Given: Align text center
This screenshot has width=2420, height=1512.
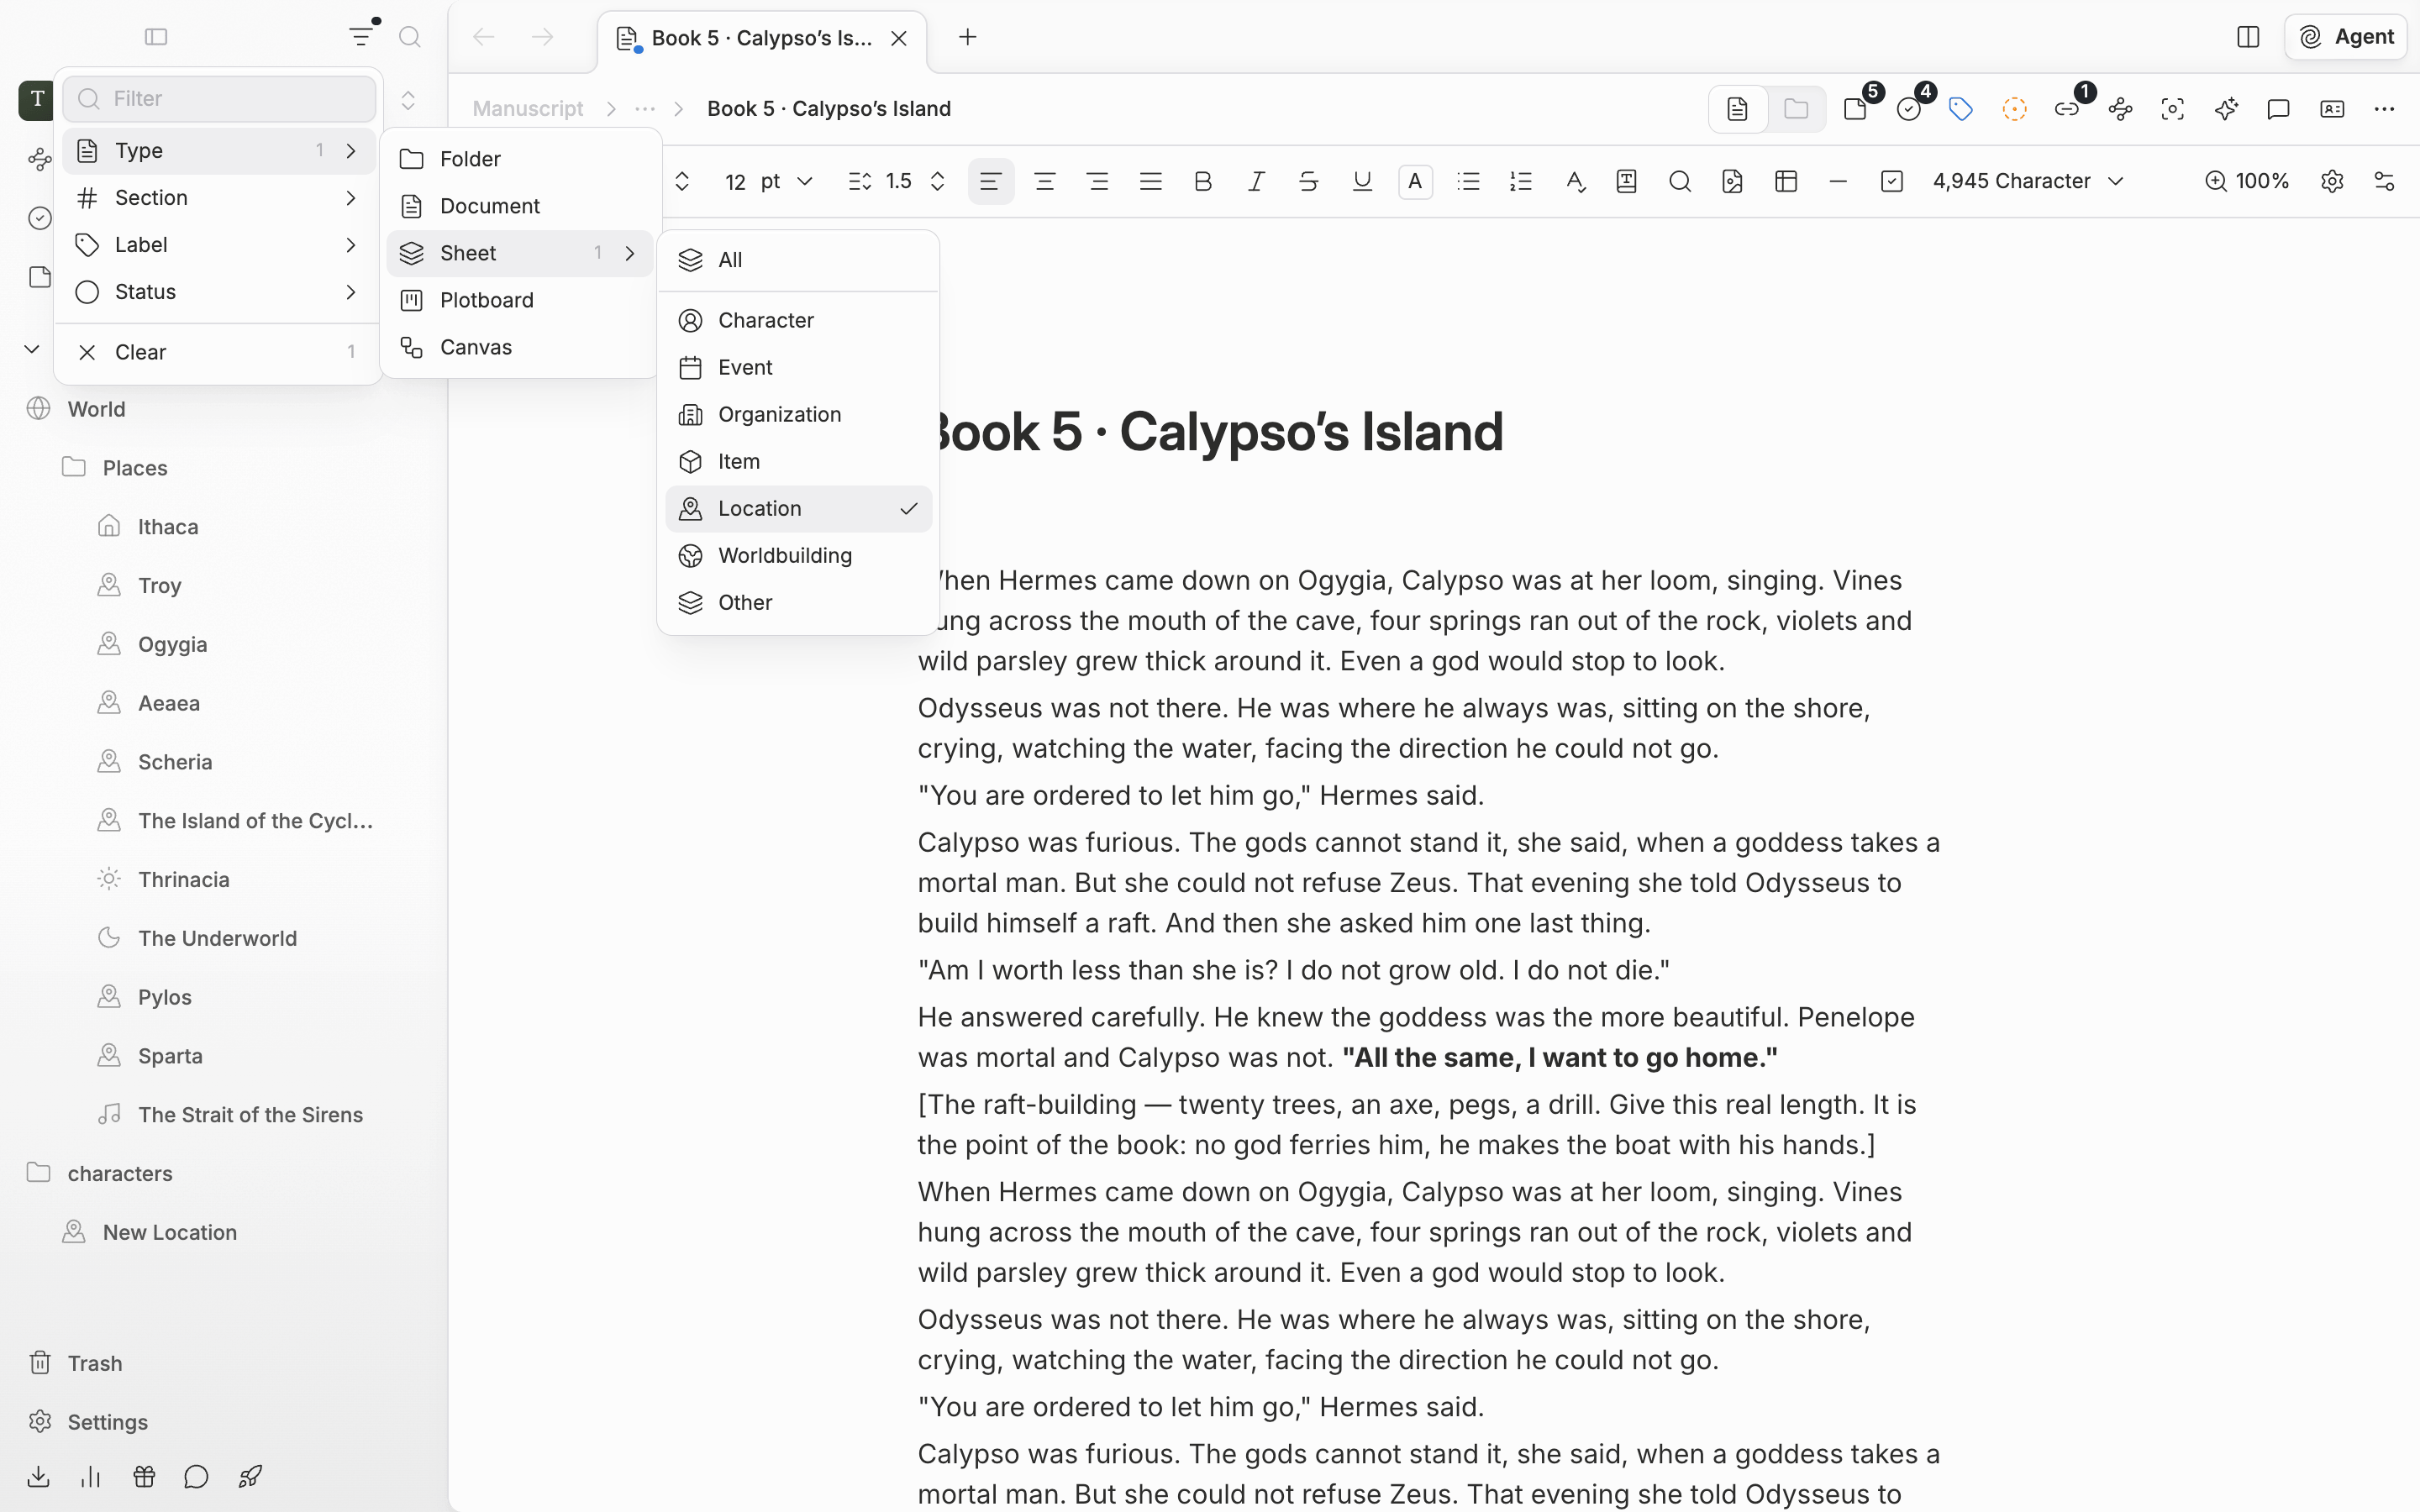Looking at the screenshot, I should 1045,181.
